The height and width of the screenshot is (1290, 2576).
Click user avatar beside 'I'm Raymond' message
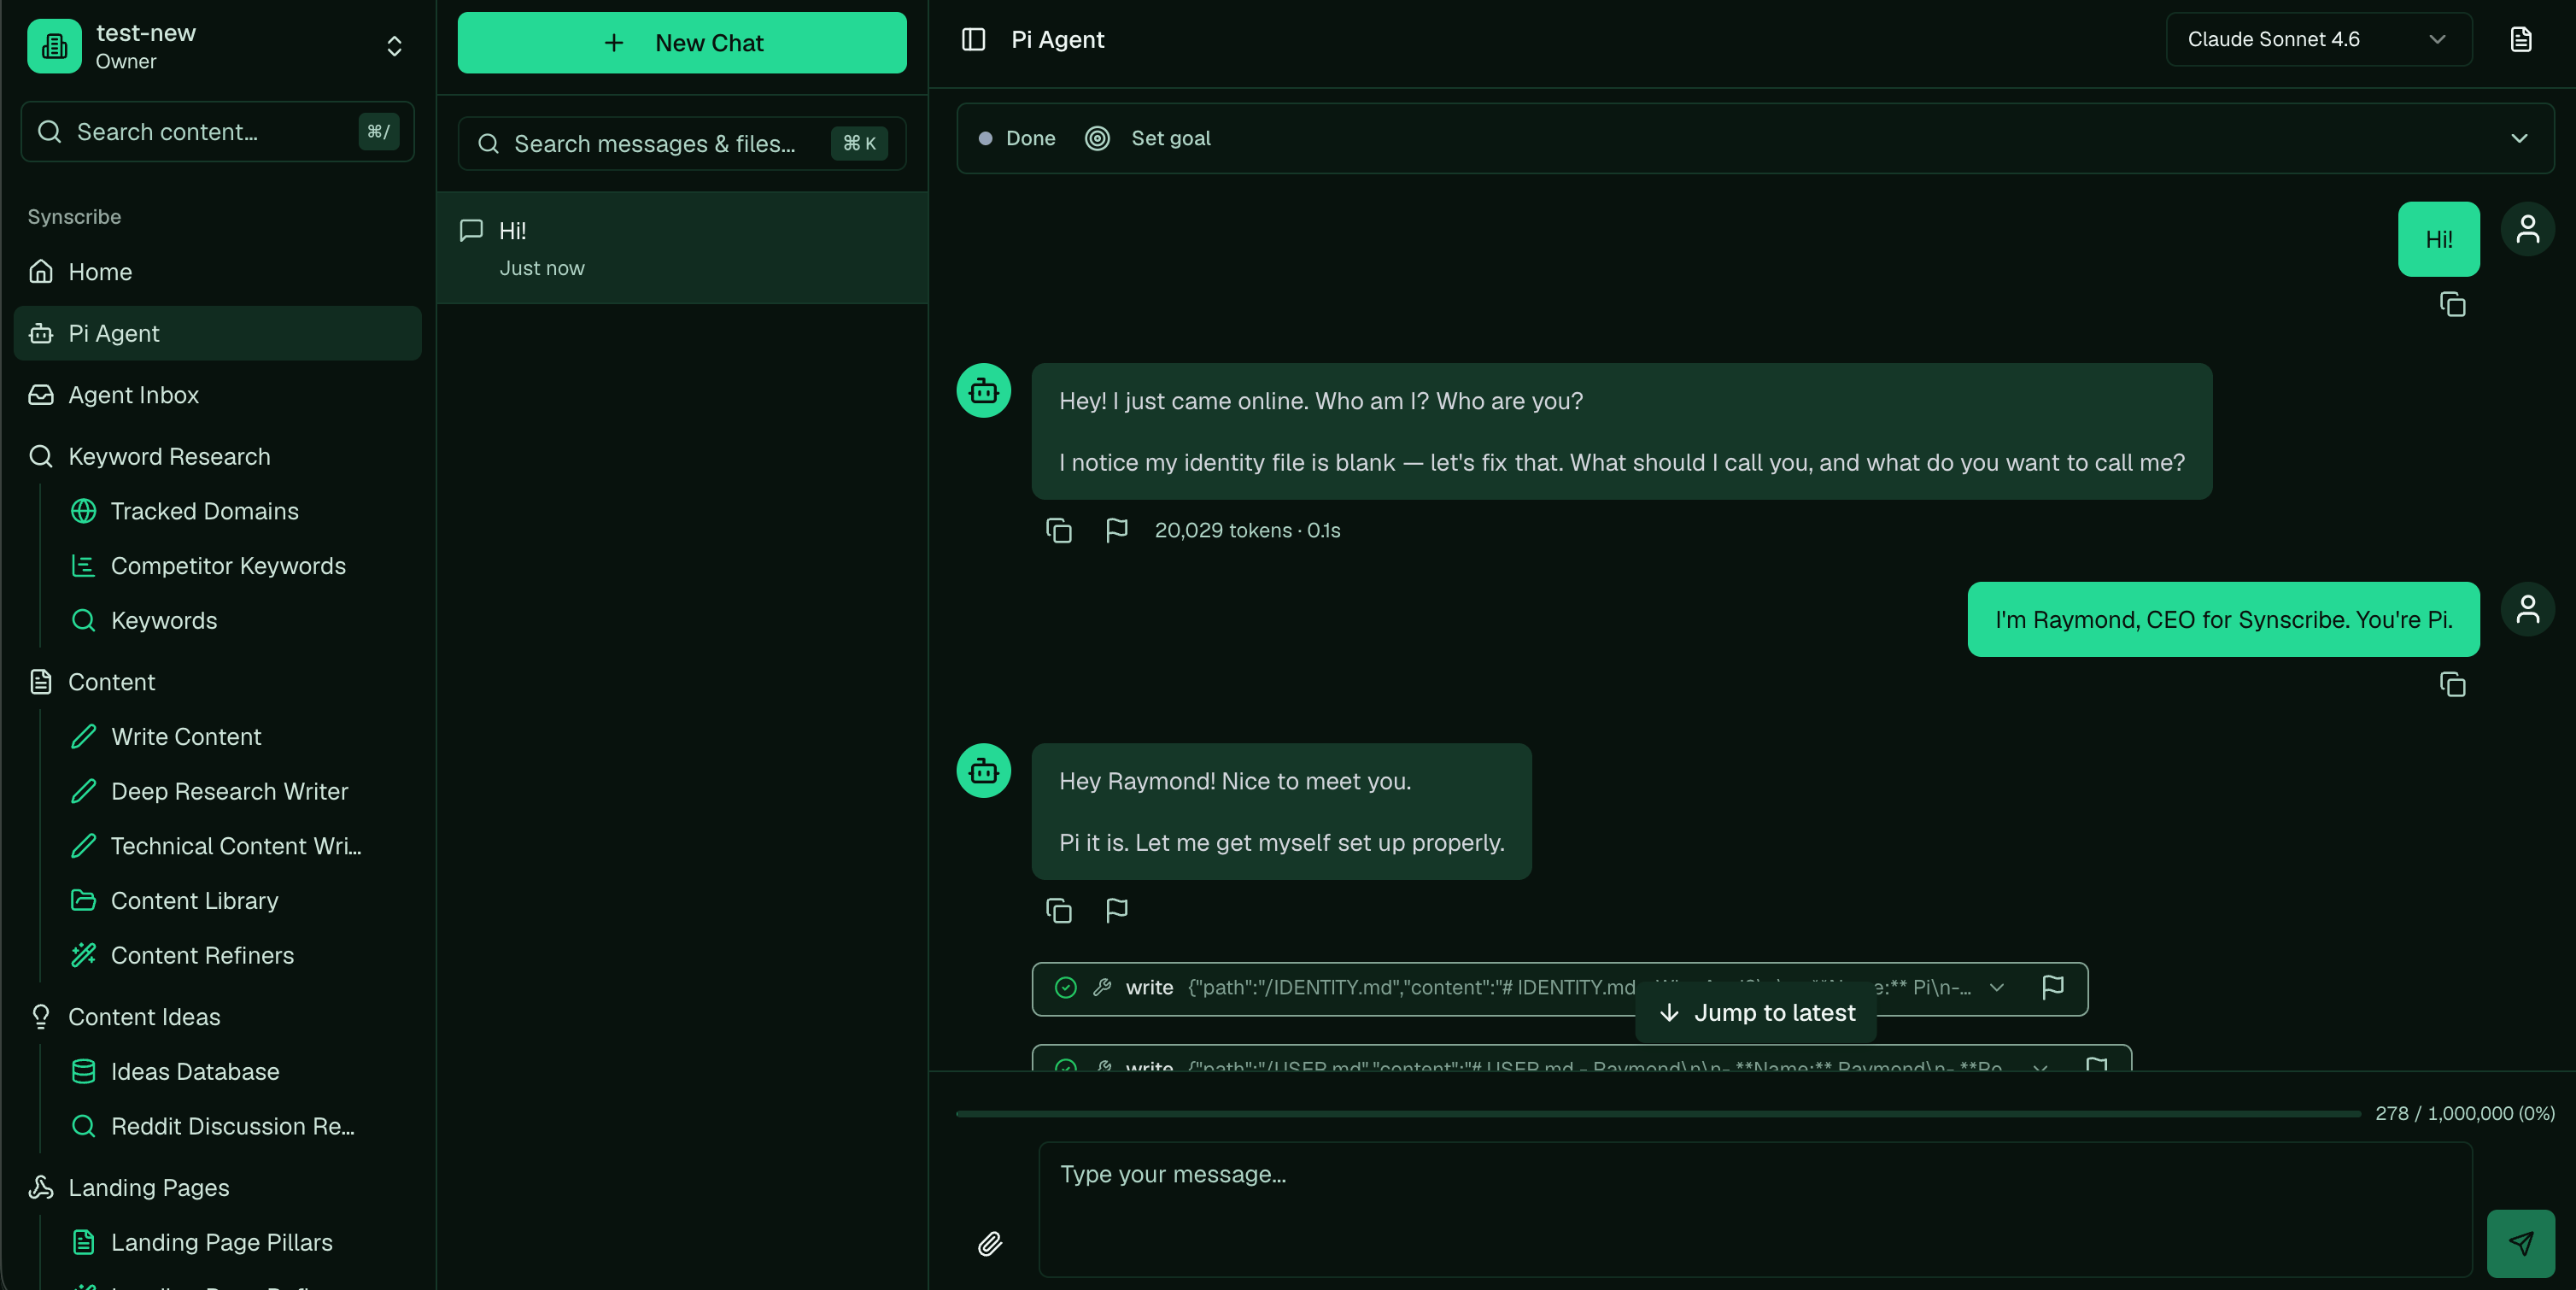click(2528, 609)
